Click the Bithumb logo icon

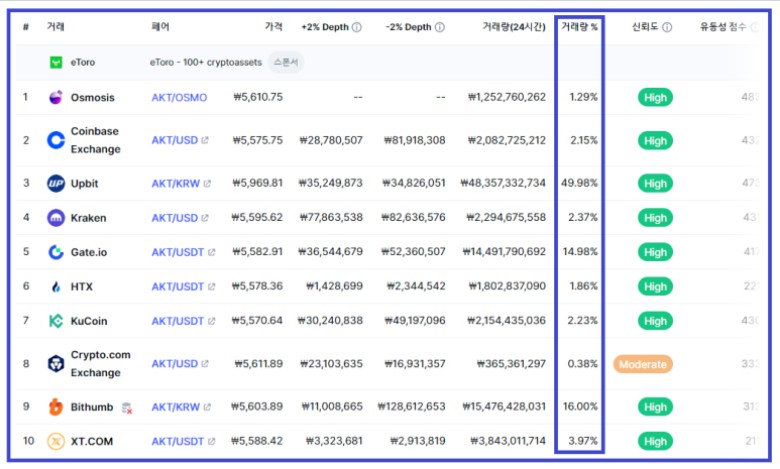[56, 407]
